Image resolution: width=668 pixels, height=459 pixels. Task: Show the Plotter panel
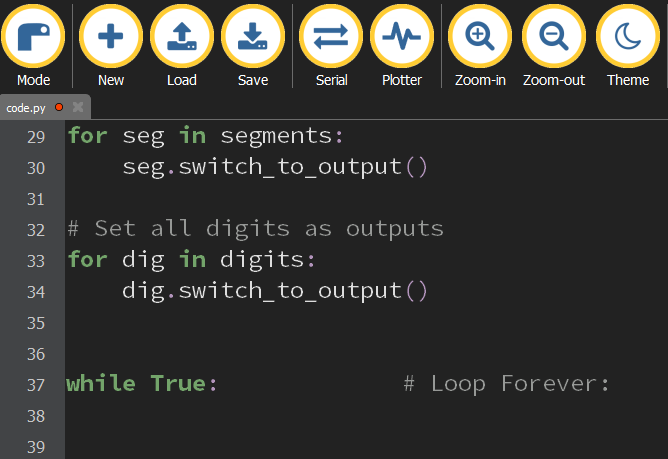click(401, 36)
